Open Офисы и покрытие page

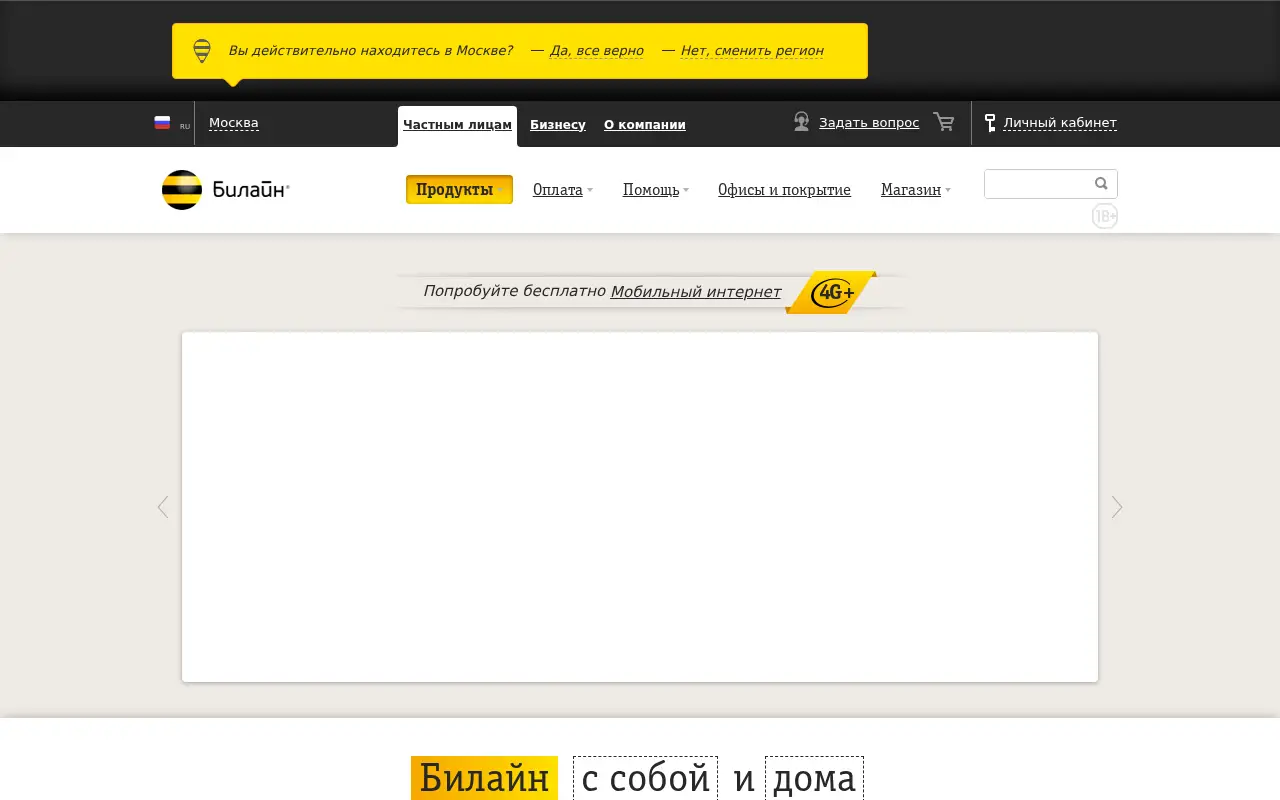click(784, 190)
